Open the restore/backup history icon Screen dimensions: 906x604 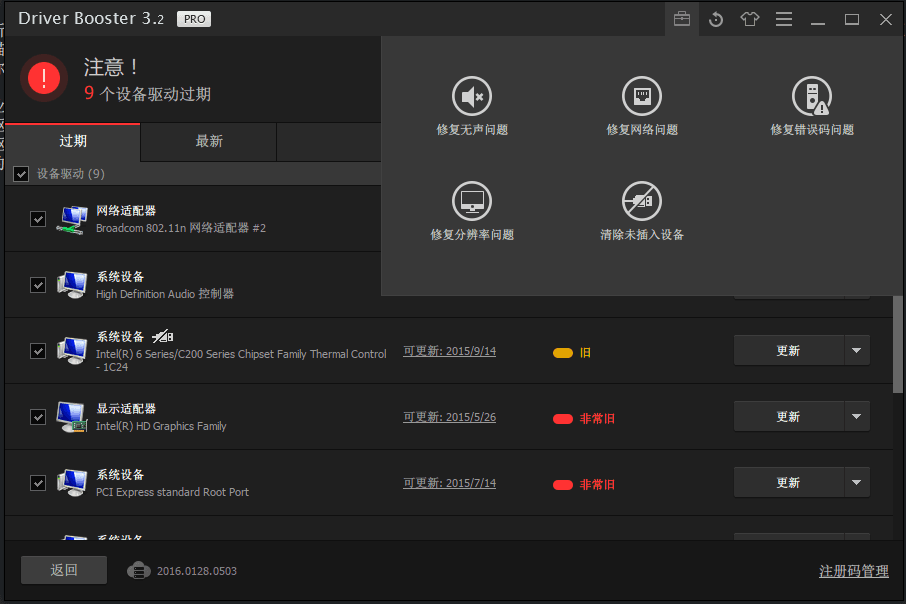pyautogui.click(x=716, y=19)
